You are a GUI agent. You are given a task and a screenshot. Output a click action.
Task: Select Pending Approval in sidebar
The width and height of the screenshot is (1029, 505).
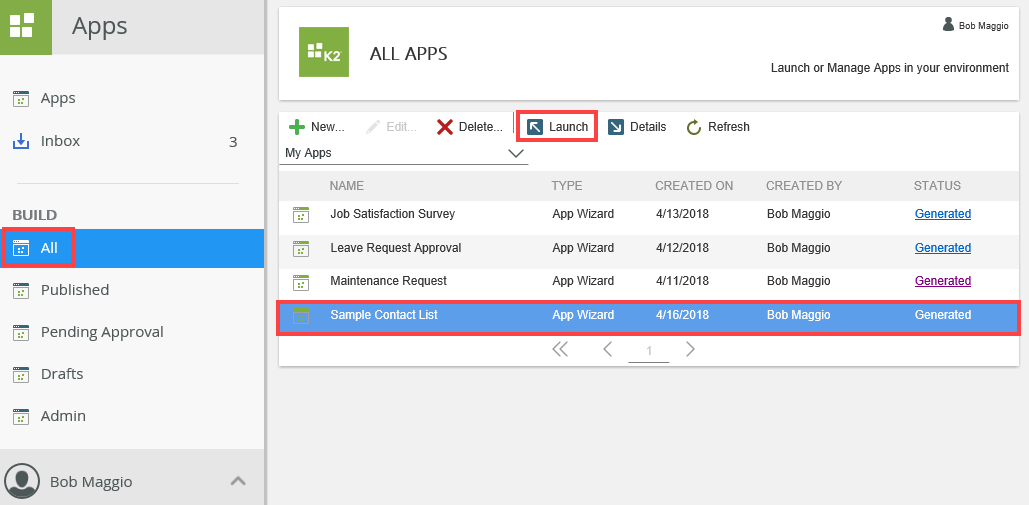pos(101,332)
